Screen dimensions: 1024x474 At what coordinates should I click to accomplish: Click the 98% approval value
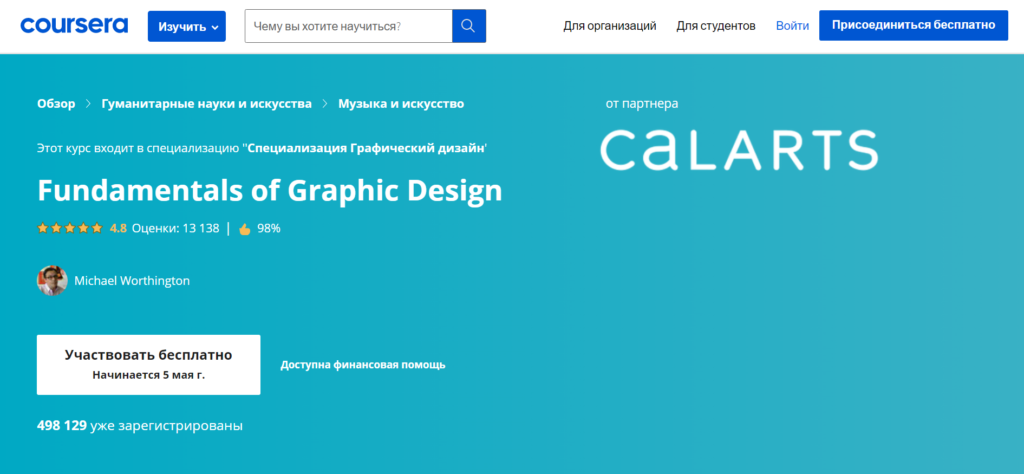point(269,229)
